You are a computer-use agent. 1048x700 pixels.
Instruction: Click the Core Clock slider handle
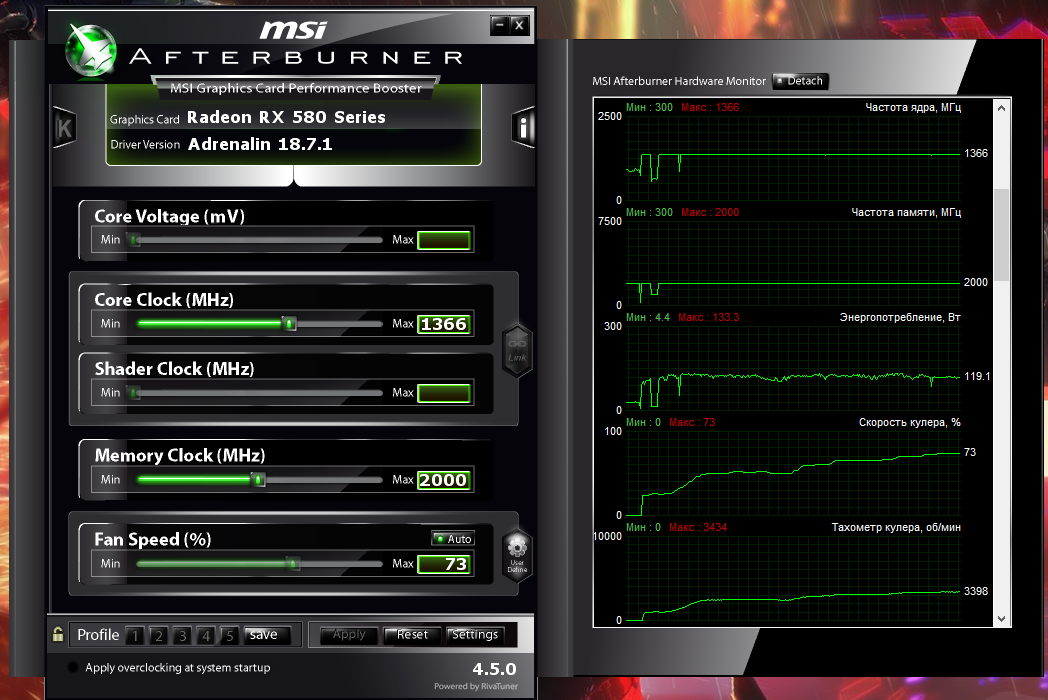click(289, 324)
